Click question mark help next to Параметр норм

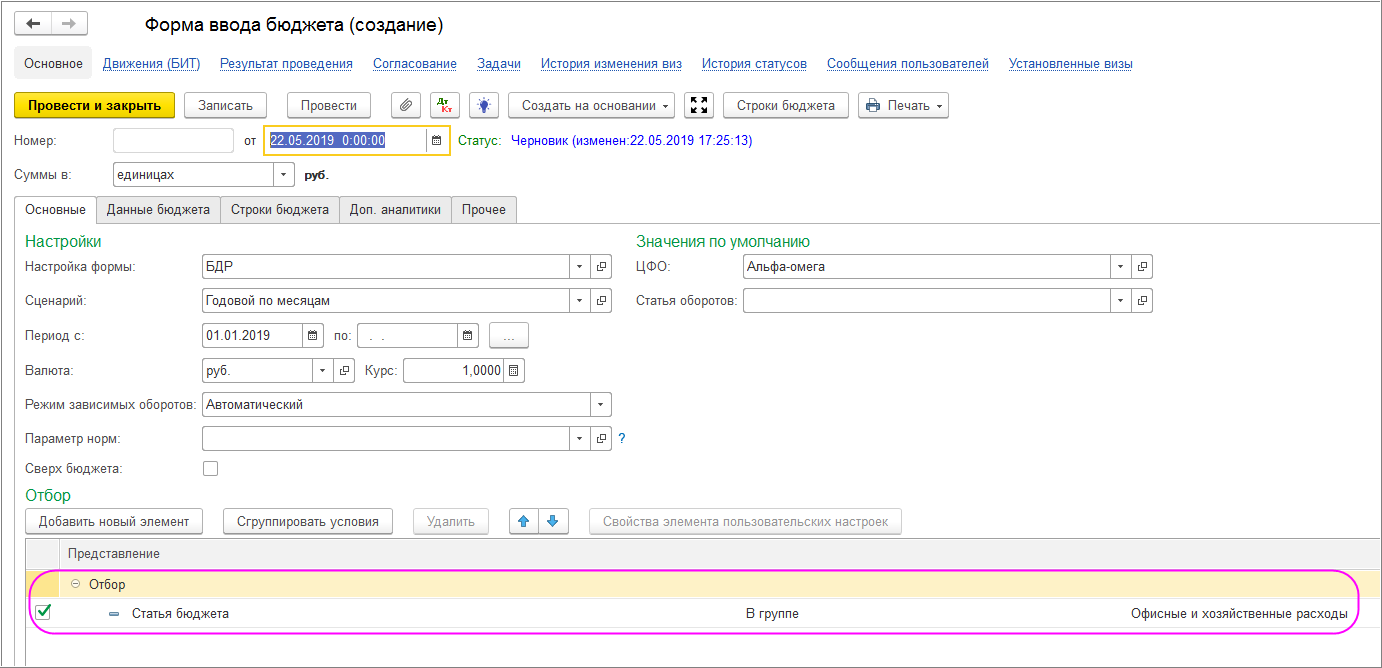pos(622,438)
